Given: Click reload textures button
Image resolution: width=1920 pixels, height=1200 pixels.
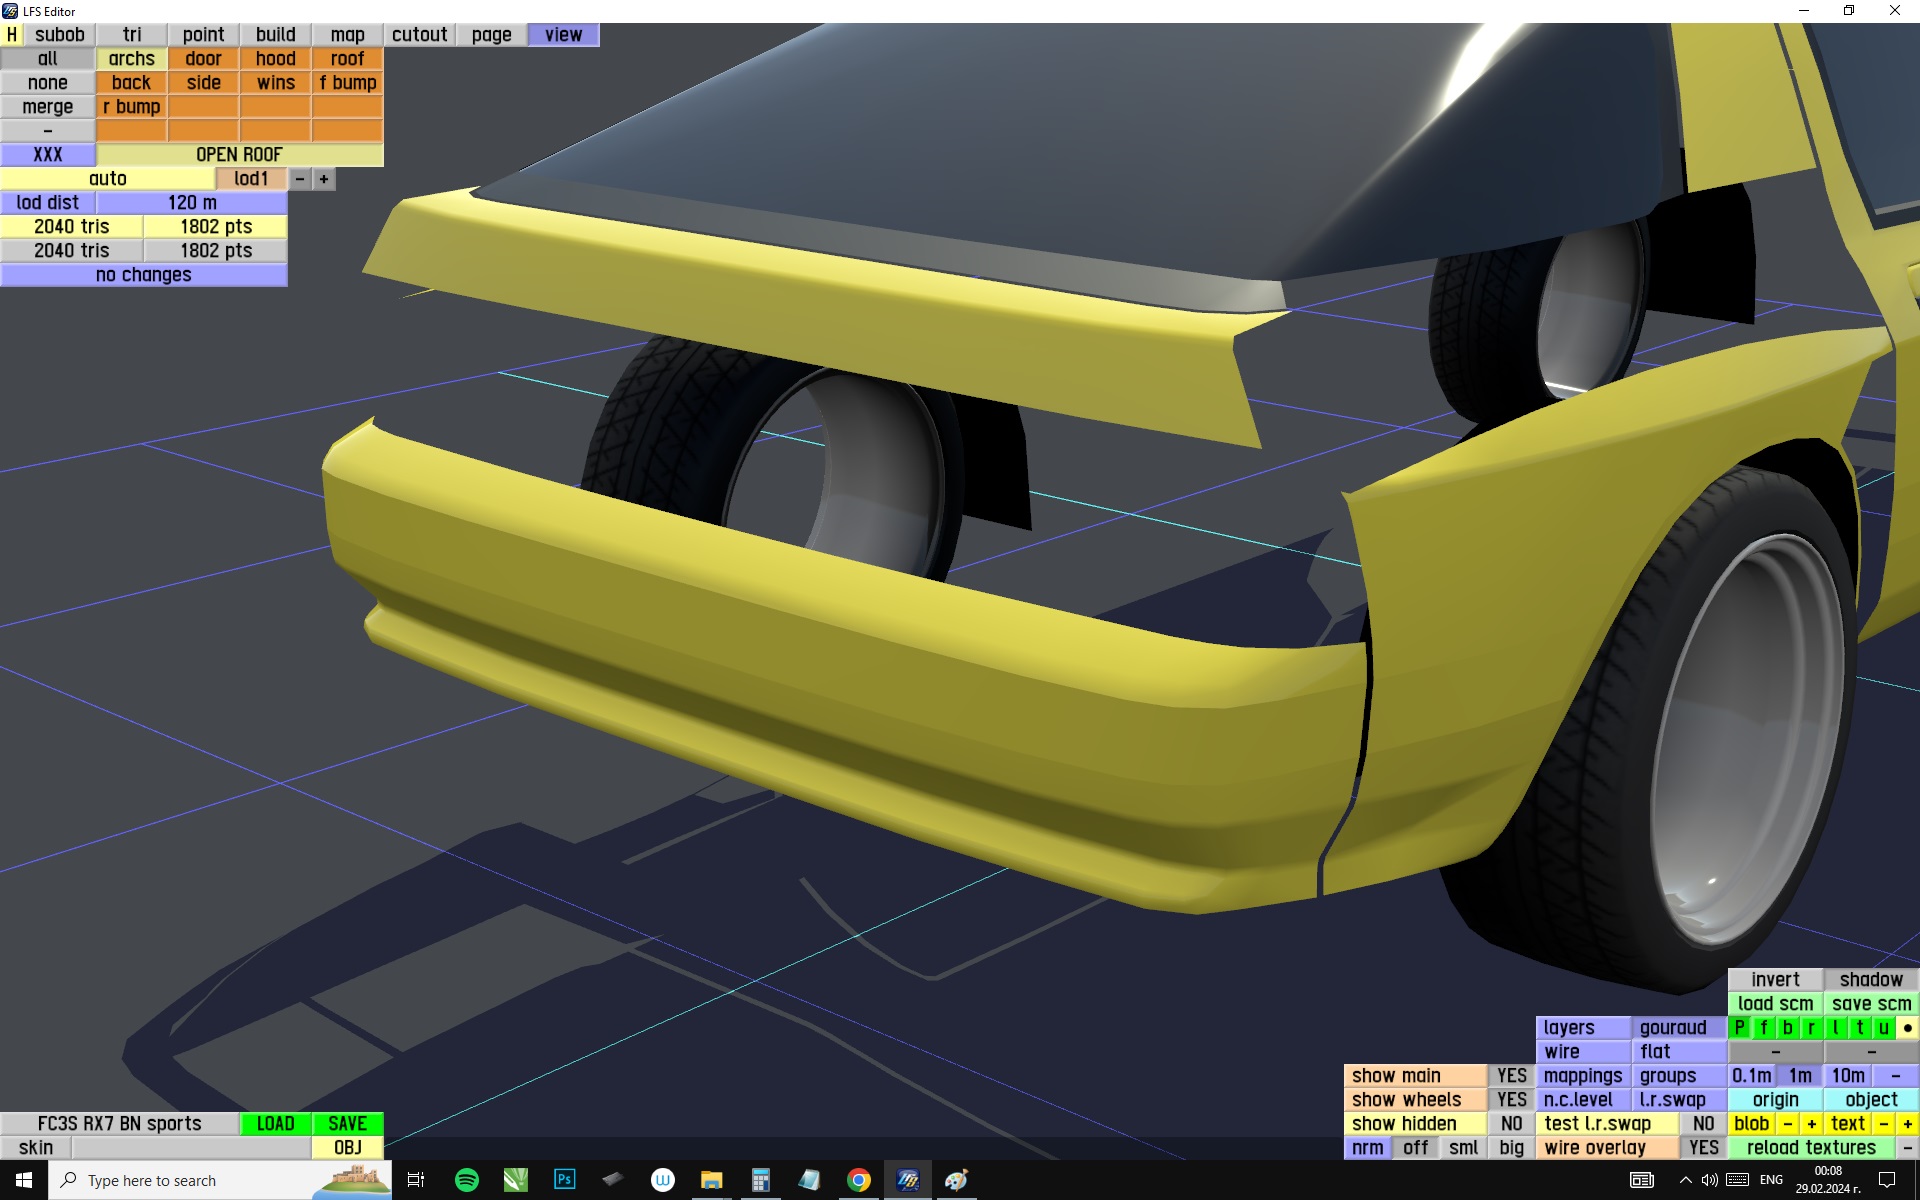Looking at the screenshot, I should click(x=1811, y=1148).
